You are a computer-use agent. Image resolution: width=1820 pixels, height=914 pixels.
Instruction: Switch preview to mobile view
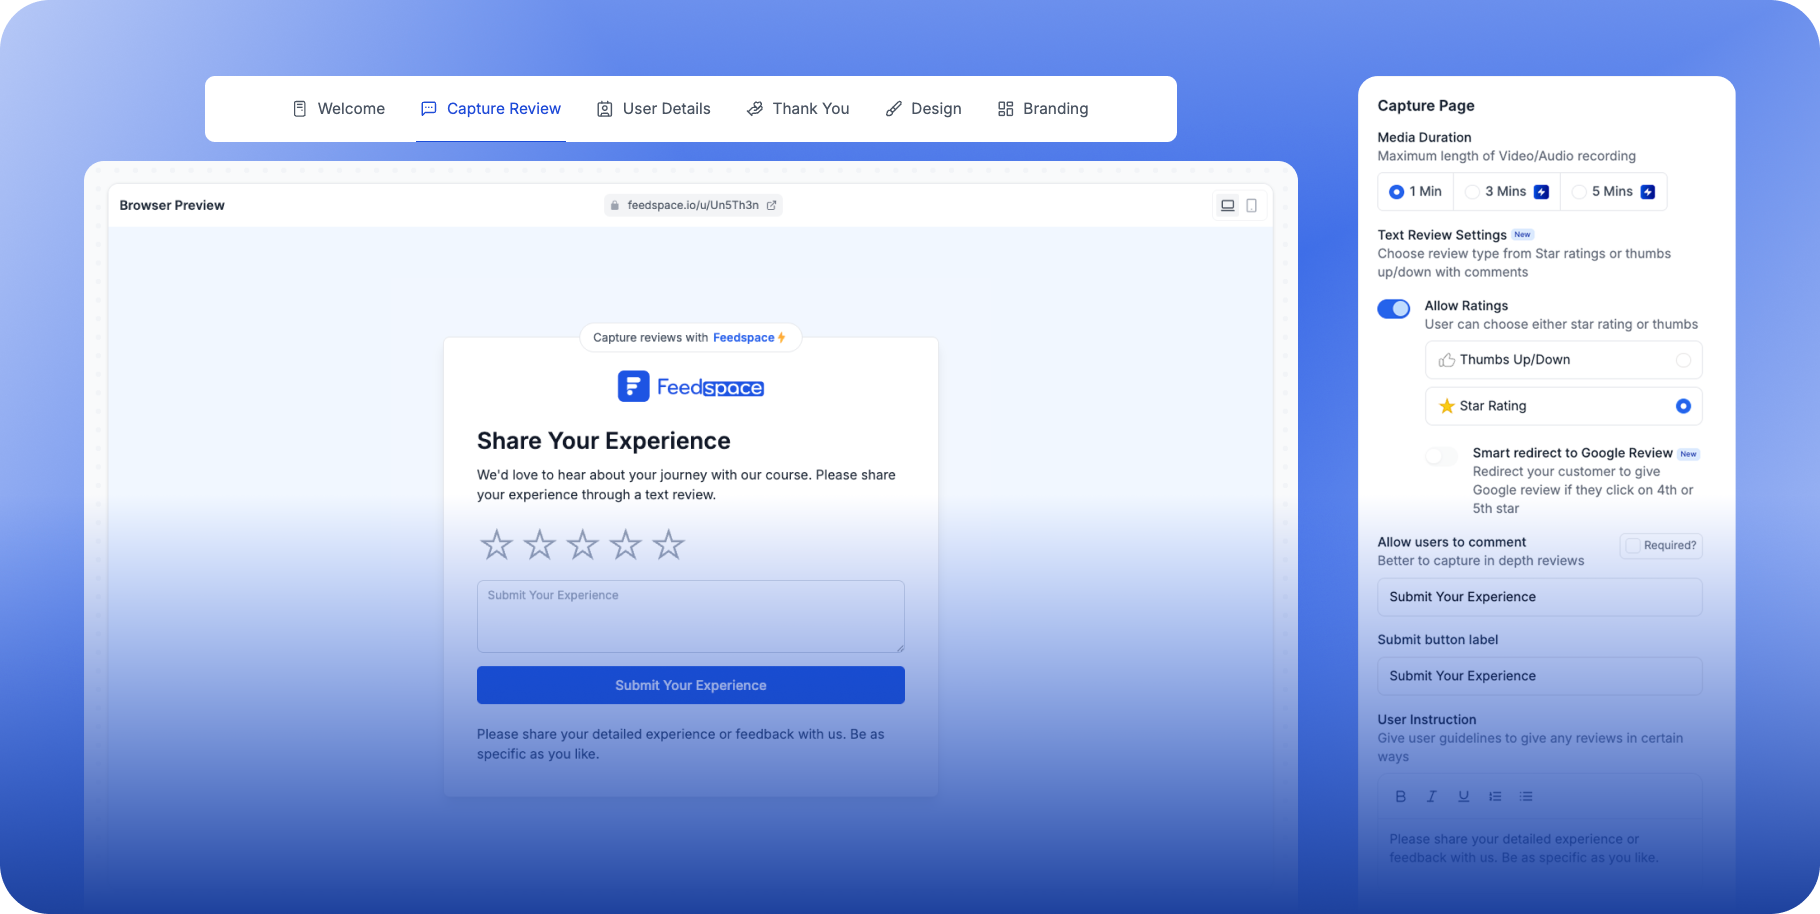tap(1251, 206)
